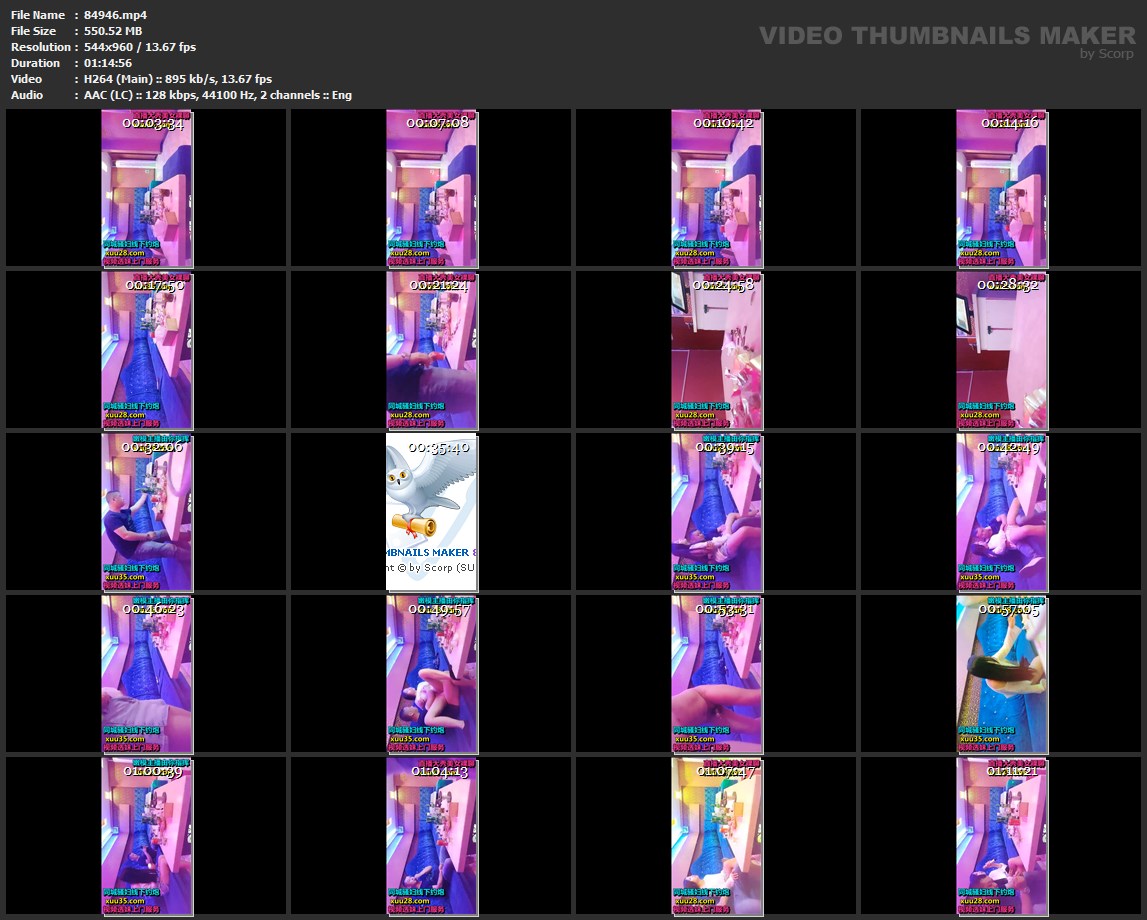This screenshot has width=1147, height=920.
Task: Open the thumbnail at 01:00:39
Action: [146, 837]
